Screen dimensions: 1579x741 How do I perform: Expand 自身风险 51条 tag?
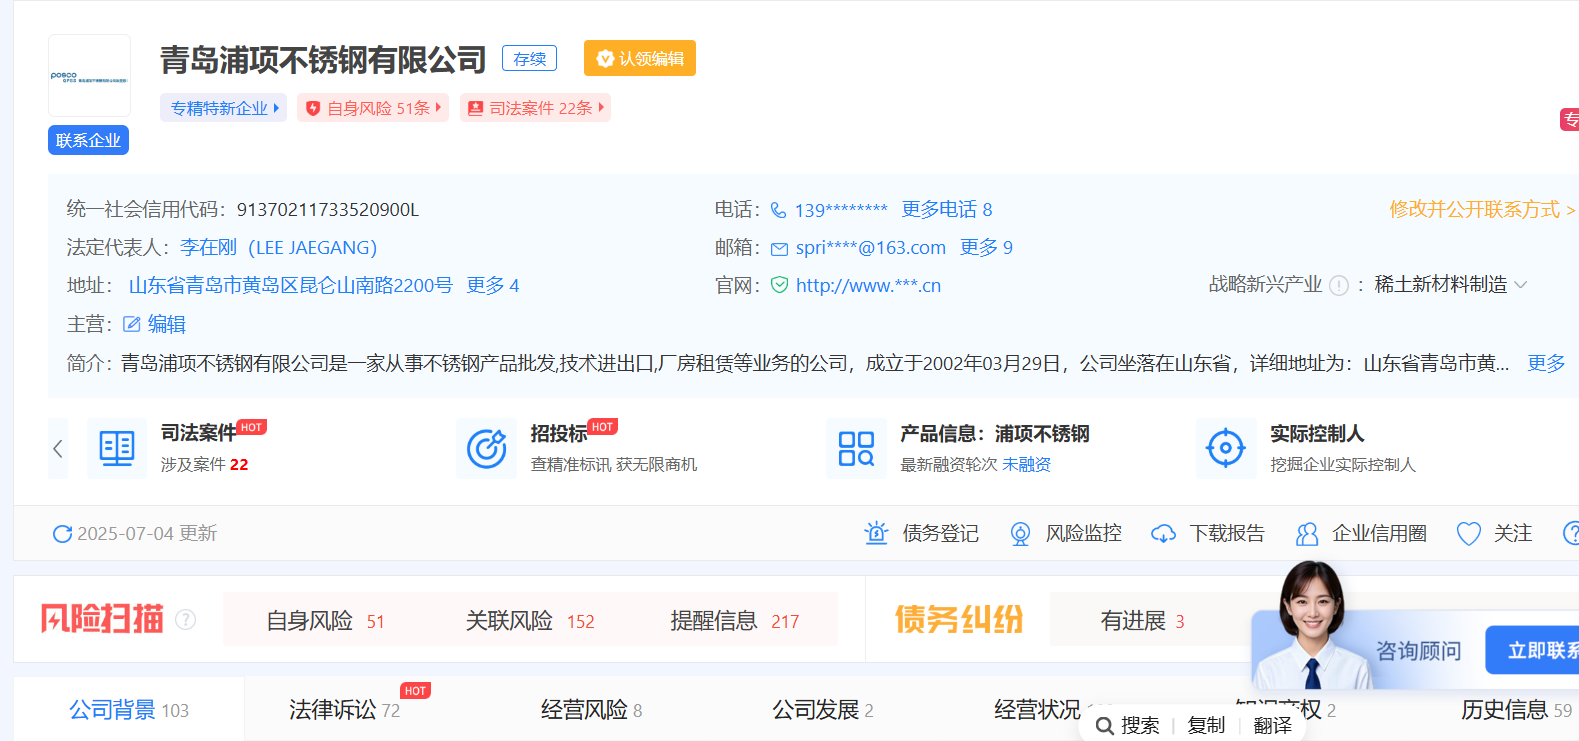pos(372,108)
